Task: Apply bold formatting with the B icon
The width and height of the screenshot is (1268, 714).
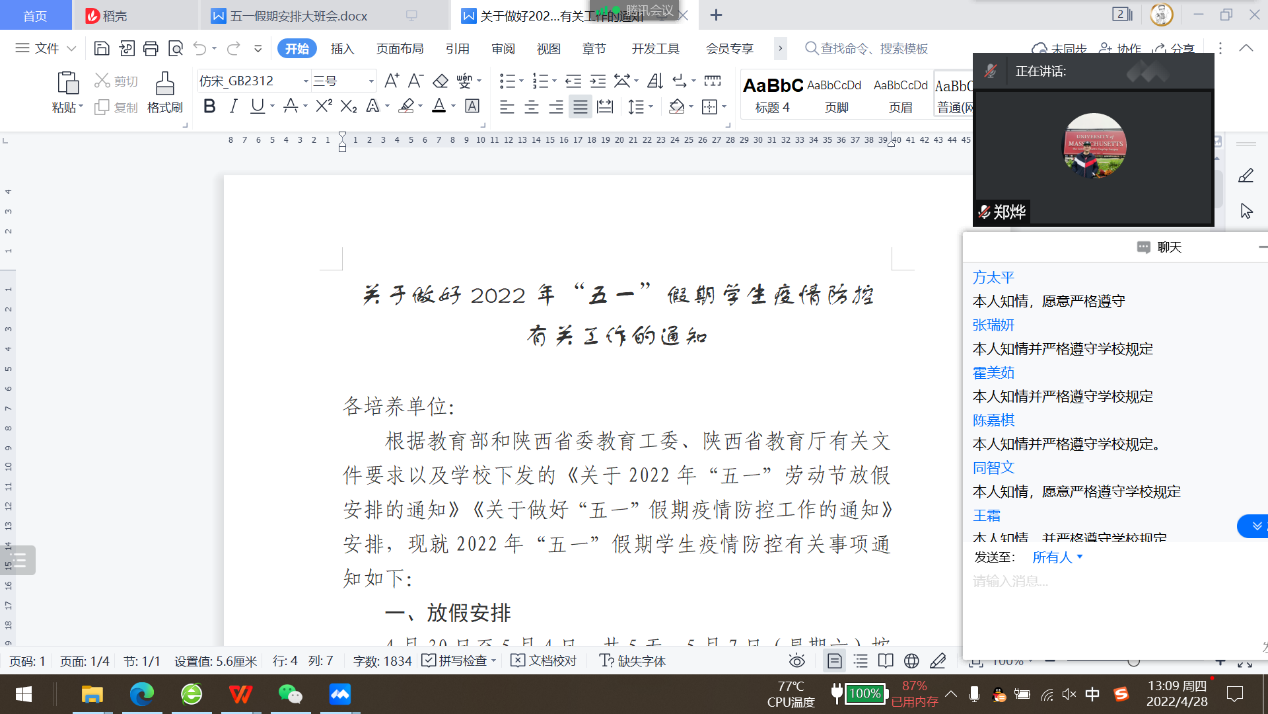Action: point(209,107)
